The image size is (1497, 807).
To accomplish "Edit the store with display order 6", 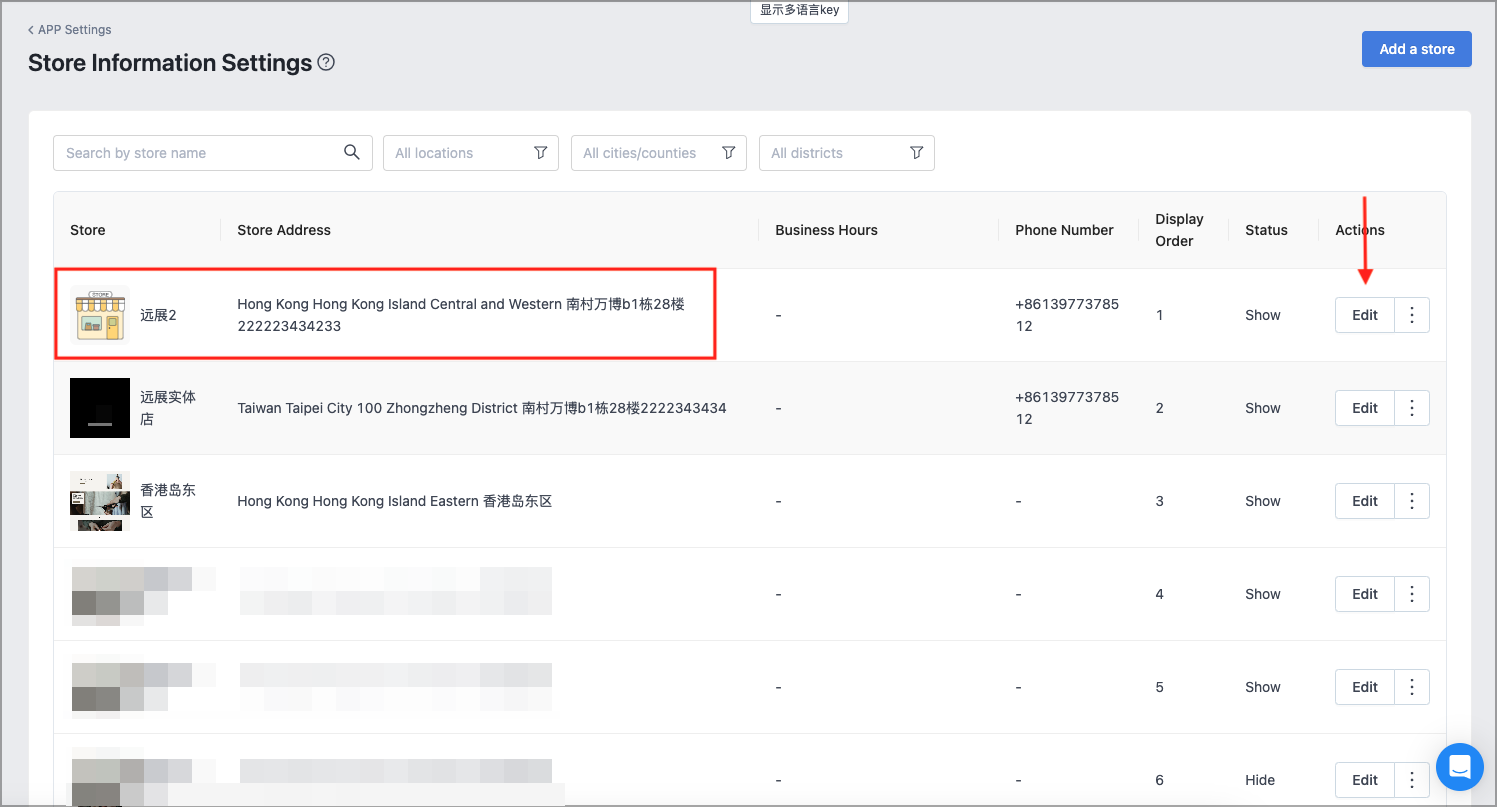I will (1365, 780).
